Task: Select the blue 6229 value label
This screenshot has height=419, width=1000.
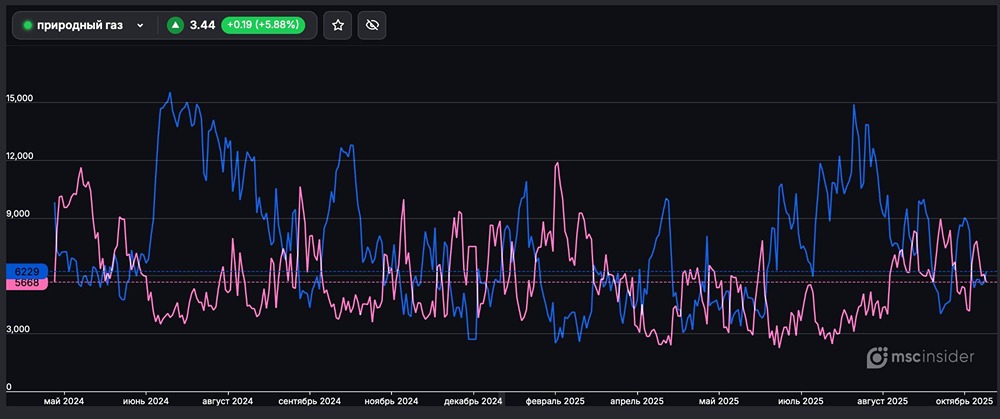Action: 26,272
